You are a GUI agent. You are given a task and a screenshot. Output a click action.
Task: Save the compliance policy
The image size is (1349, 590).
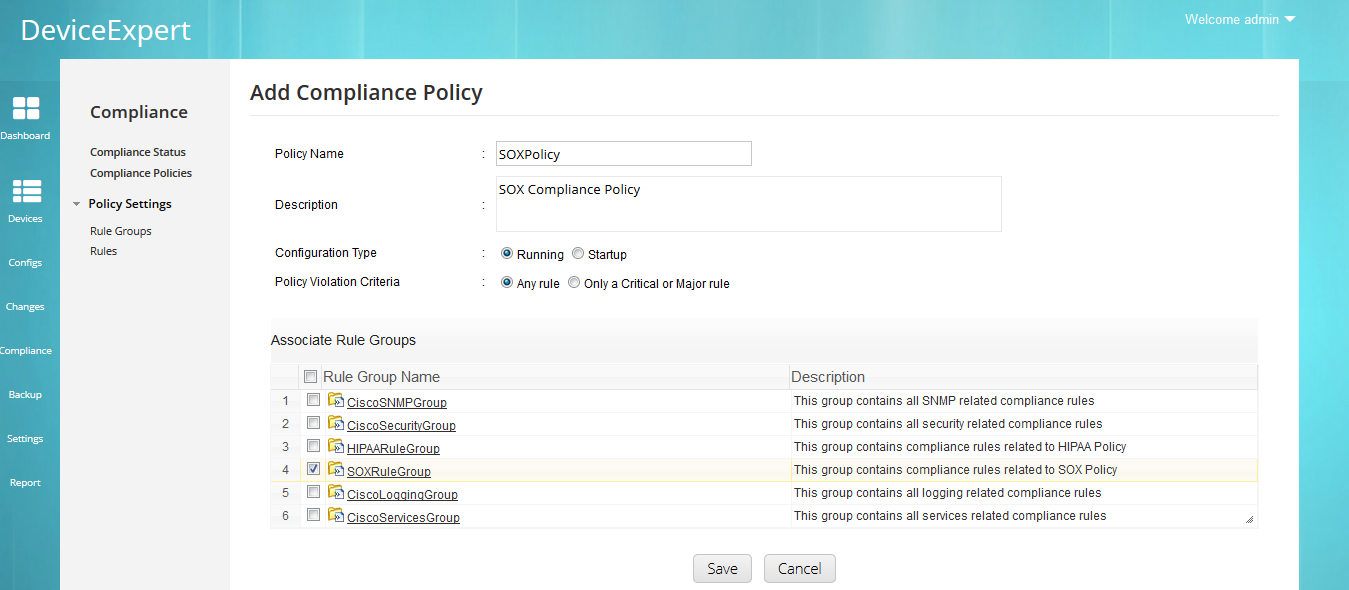click(x=722, y=568)
